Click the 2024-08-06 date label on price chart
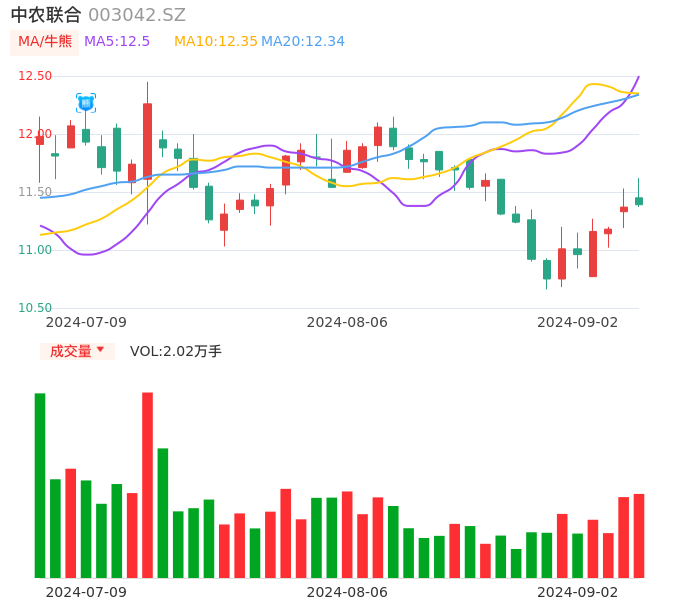 click(x=347, y=322)
